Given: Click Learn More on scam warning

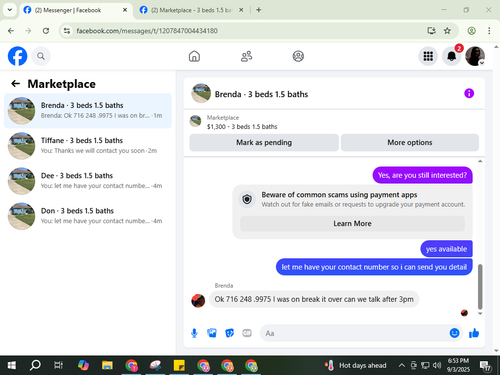Looking at the screenshot, I should [352, 224].
